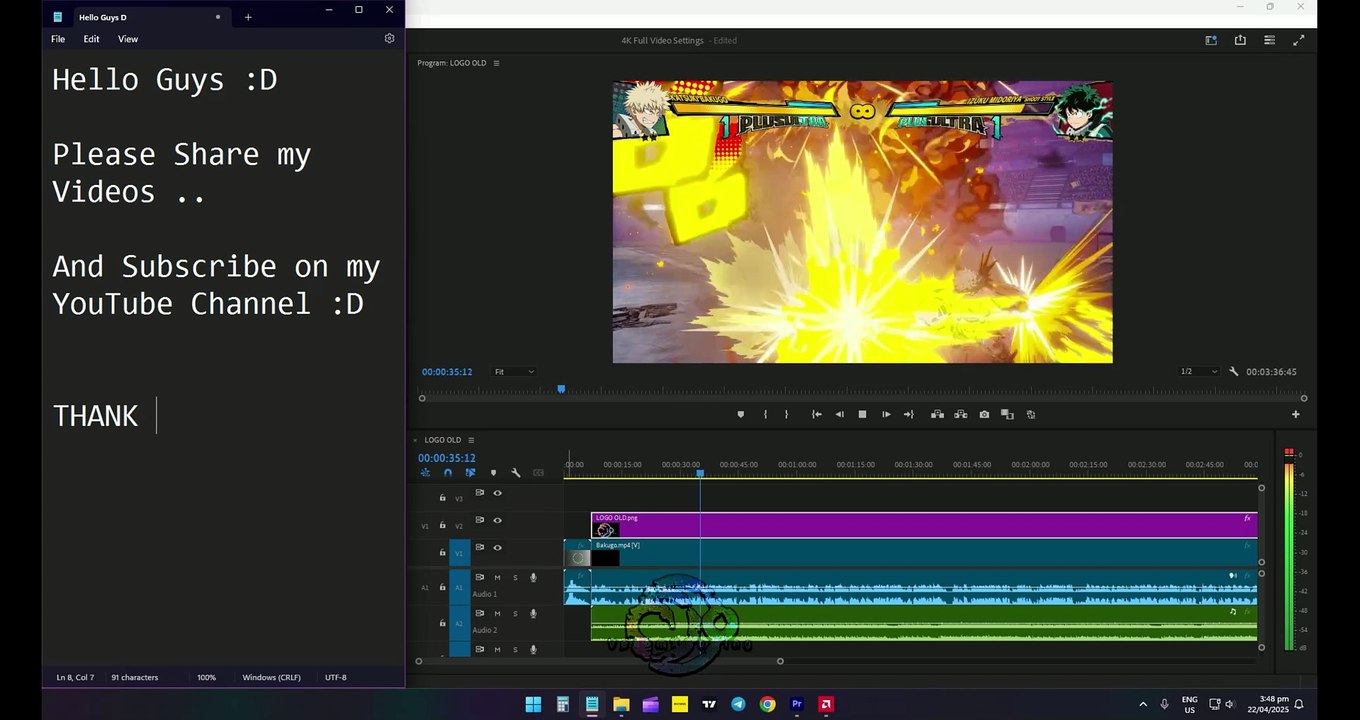Click the Program monitor playhead marker

[561, 389]
